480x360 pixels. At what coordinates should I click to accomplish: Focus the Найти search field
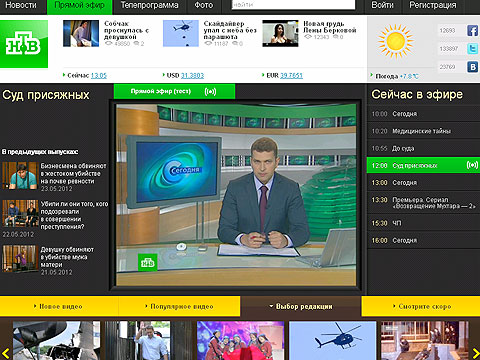[x=293, y=5]
